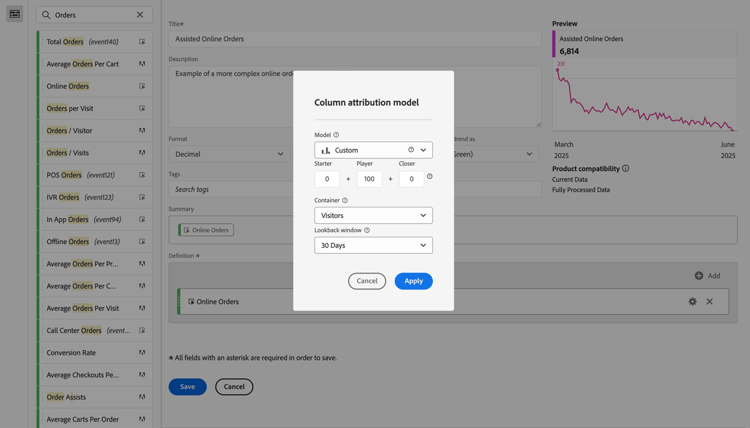Click the icon beside Orders / Visits
750x428 pixels.
(x=142, y=153)
